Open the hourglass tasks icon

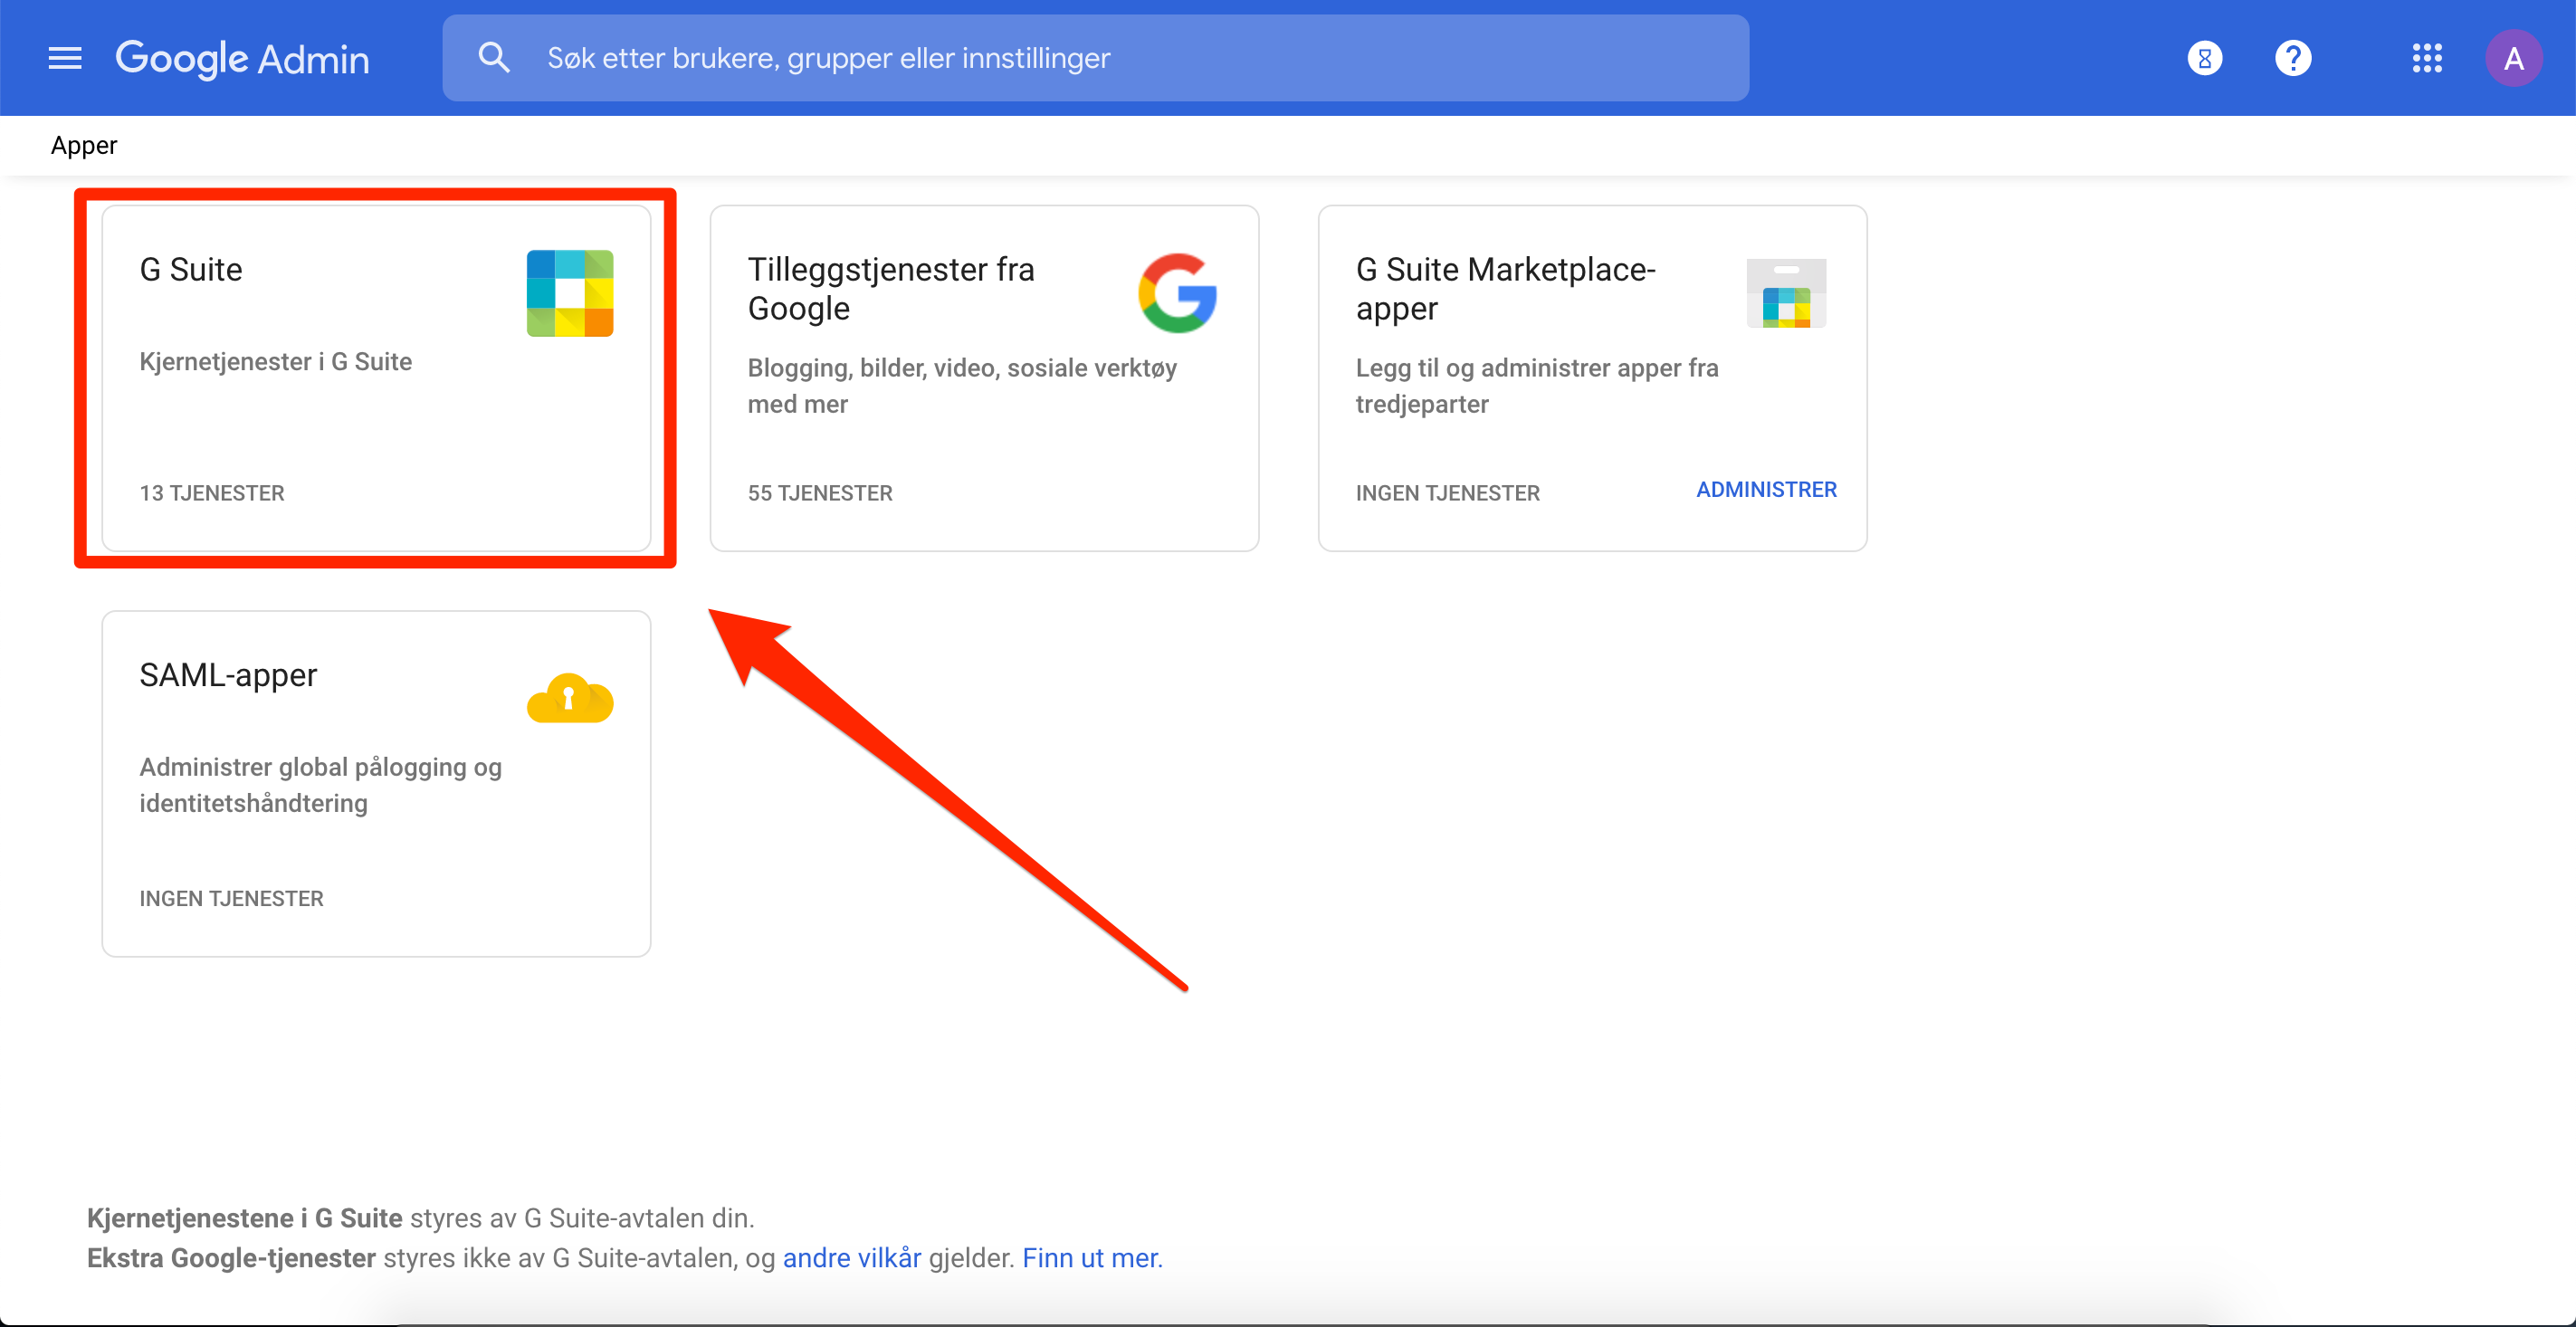[x=2205, y=58]
